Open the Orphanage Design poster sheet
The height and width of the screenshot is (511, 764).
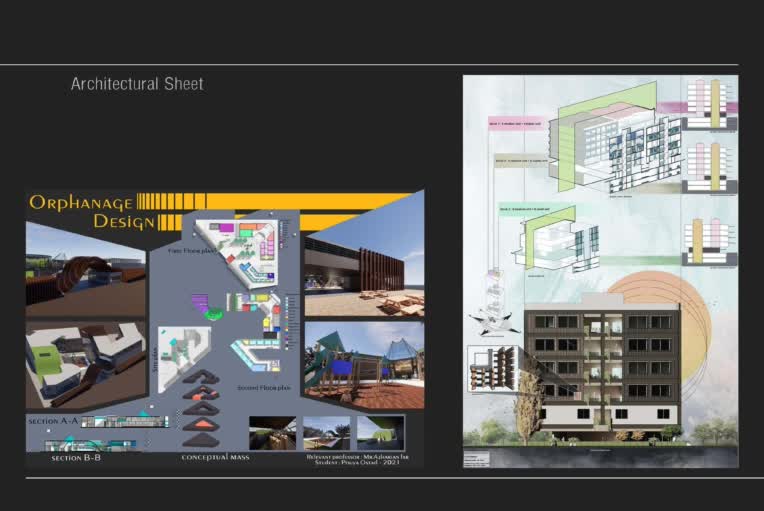pos(224,329)
